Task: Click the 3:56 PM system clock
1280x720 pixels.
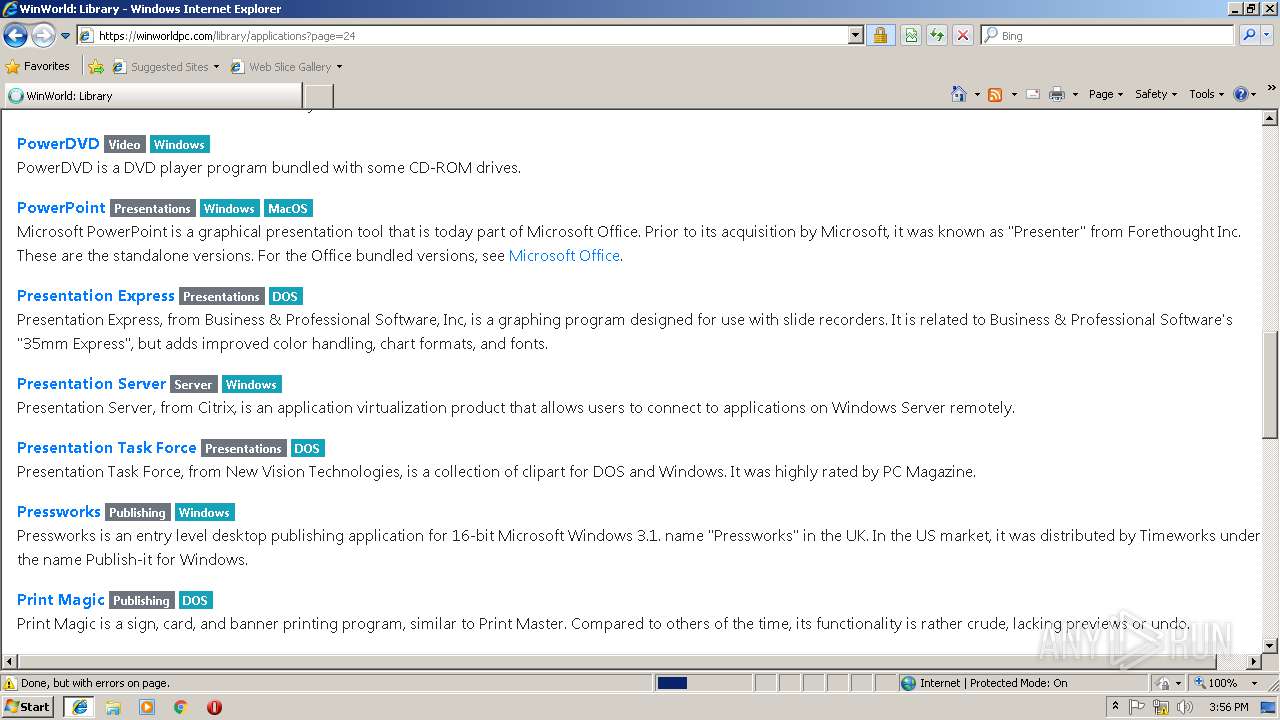Action: (1228, 707)
